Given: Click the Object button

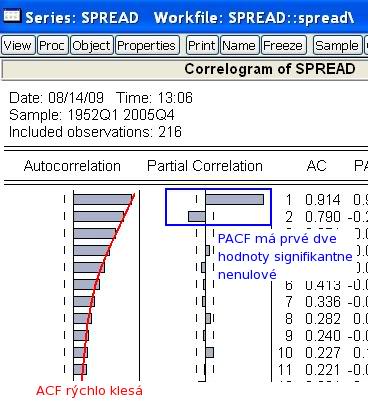Looking at the screenshot, I should (x=92, y=45).
